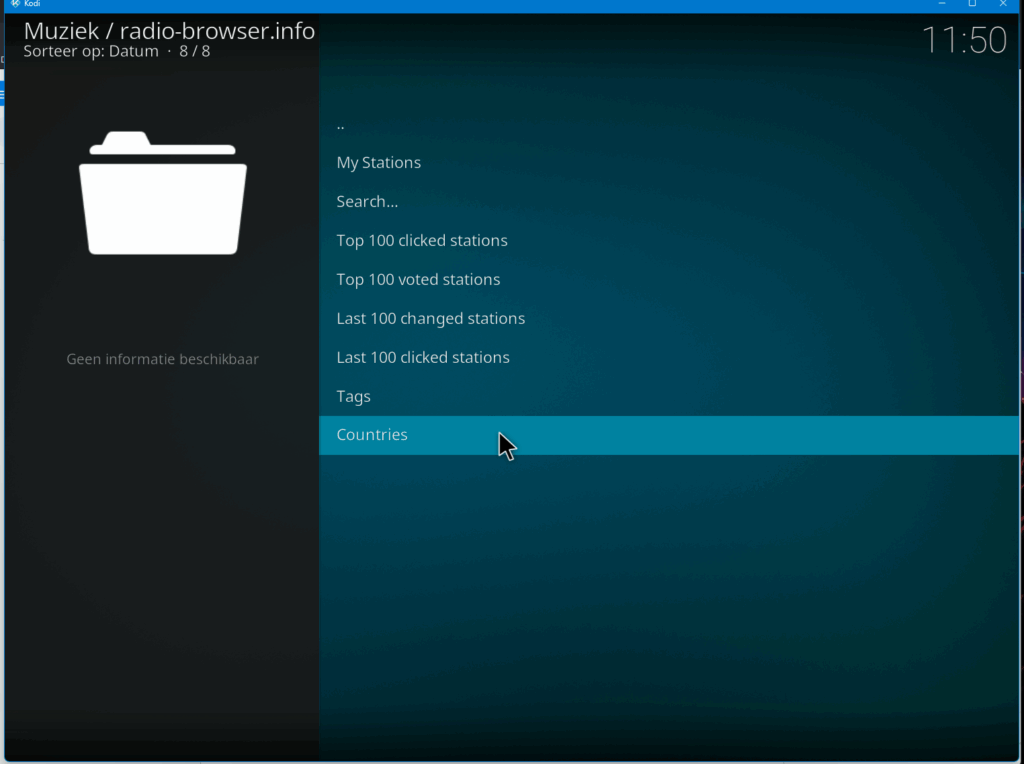Minimize the Kodi window
This screenshot has width=1024, height=764.
[x=941, y=4]
